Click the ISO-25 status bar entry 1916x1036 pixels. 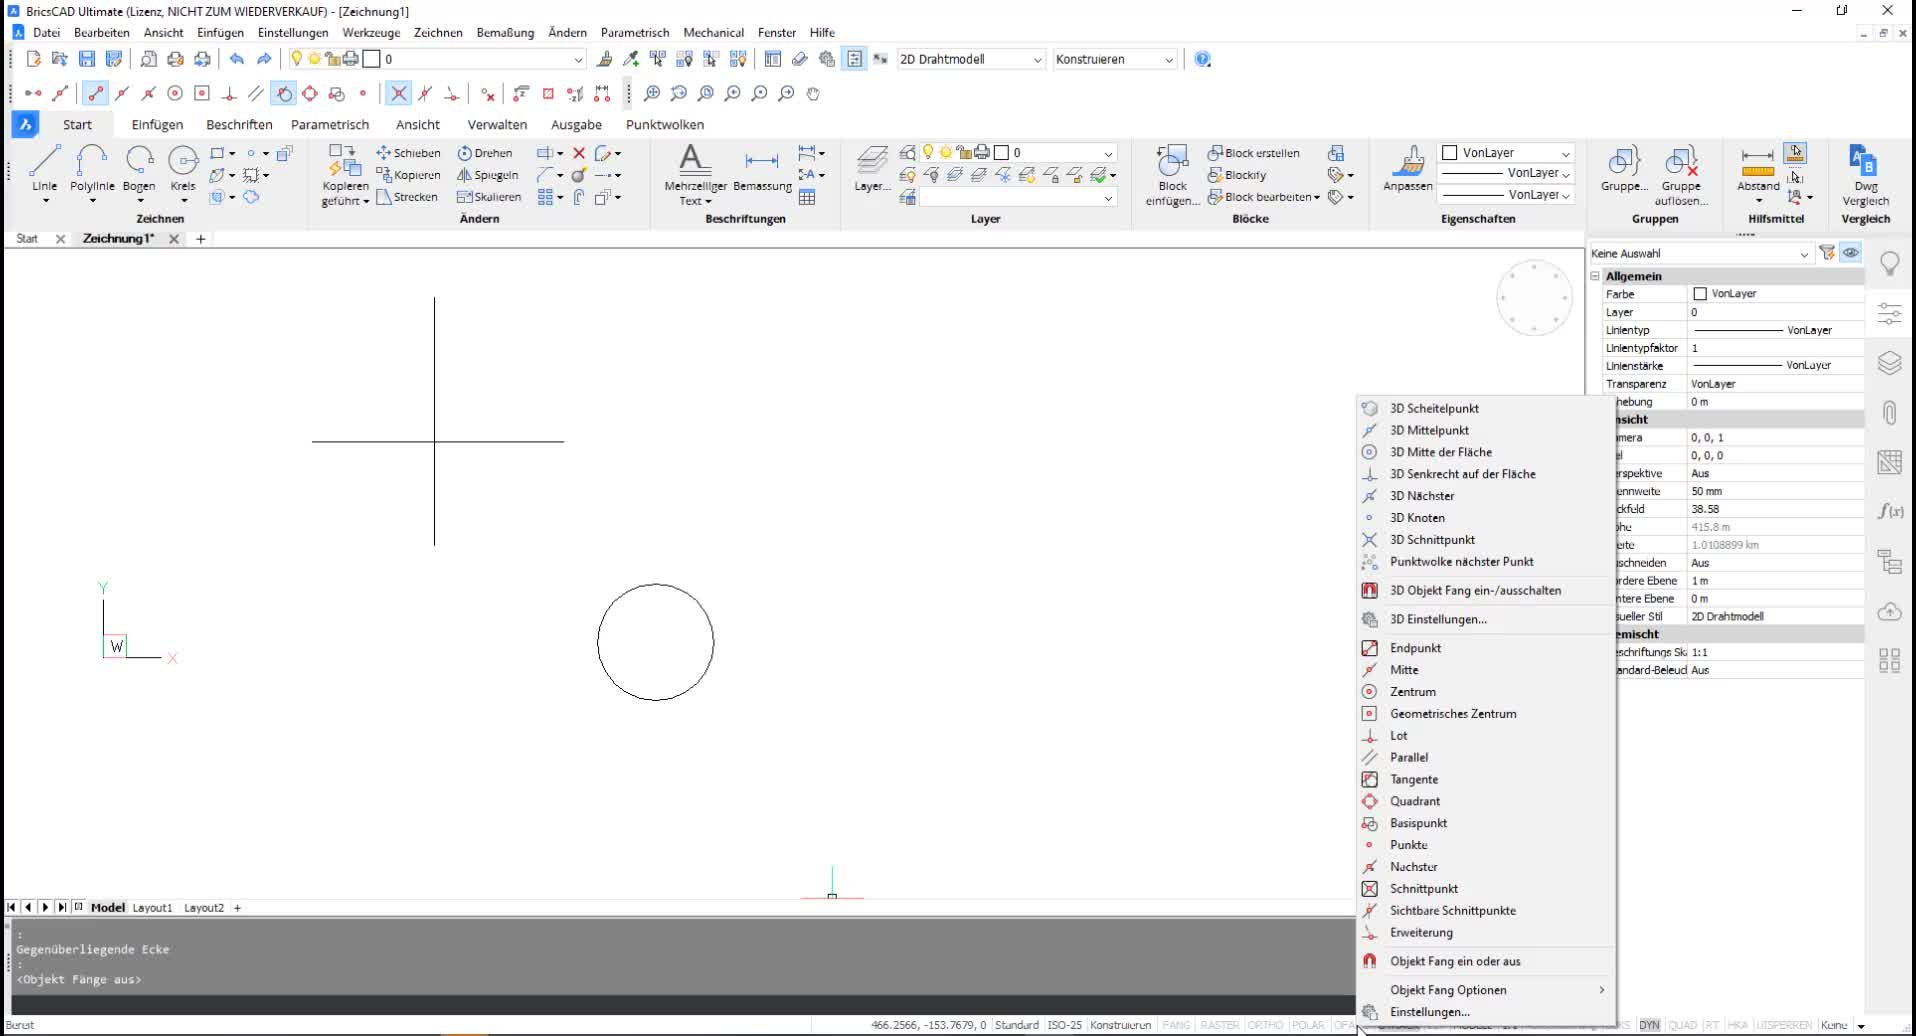(1064, 1025)
